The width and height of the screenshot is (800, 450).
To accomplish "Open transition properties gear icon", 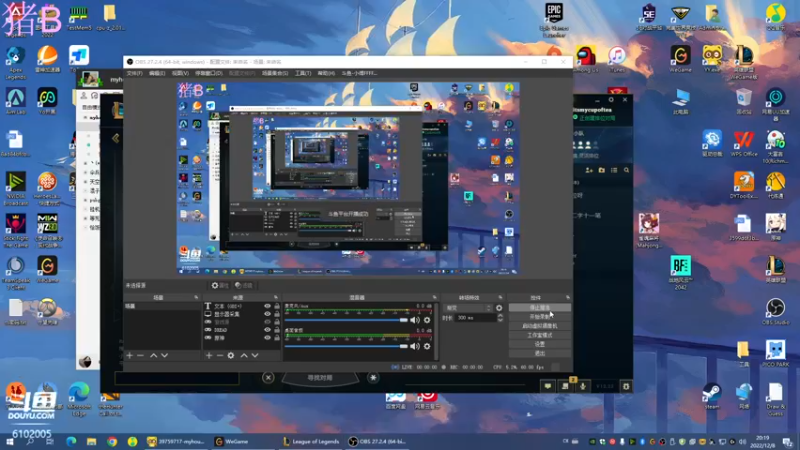I will click(499, 308).
